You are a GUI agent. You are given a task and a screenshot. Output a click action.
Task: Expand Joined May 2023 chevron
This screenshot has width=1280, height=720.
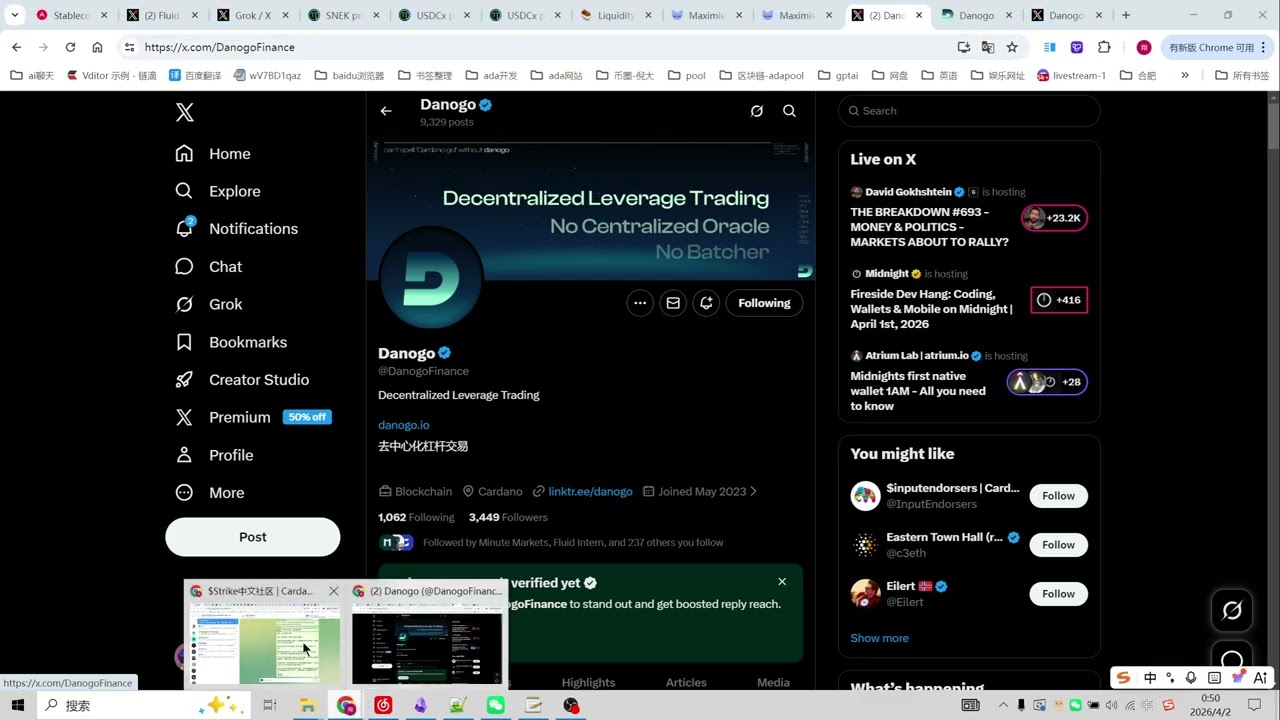pyautogui.click(x=753, y=491)
